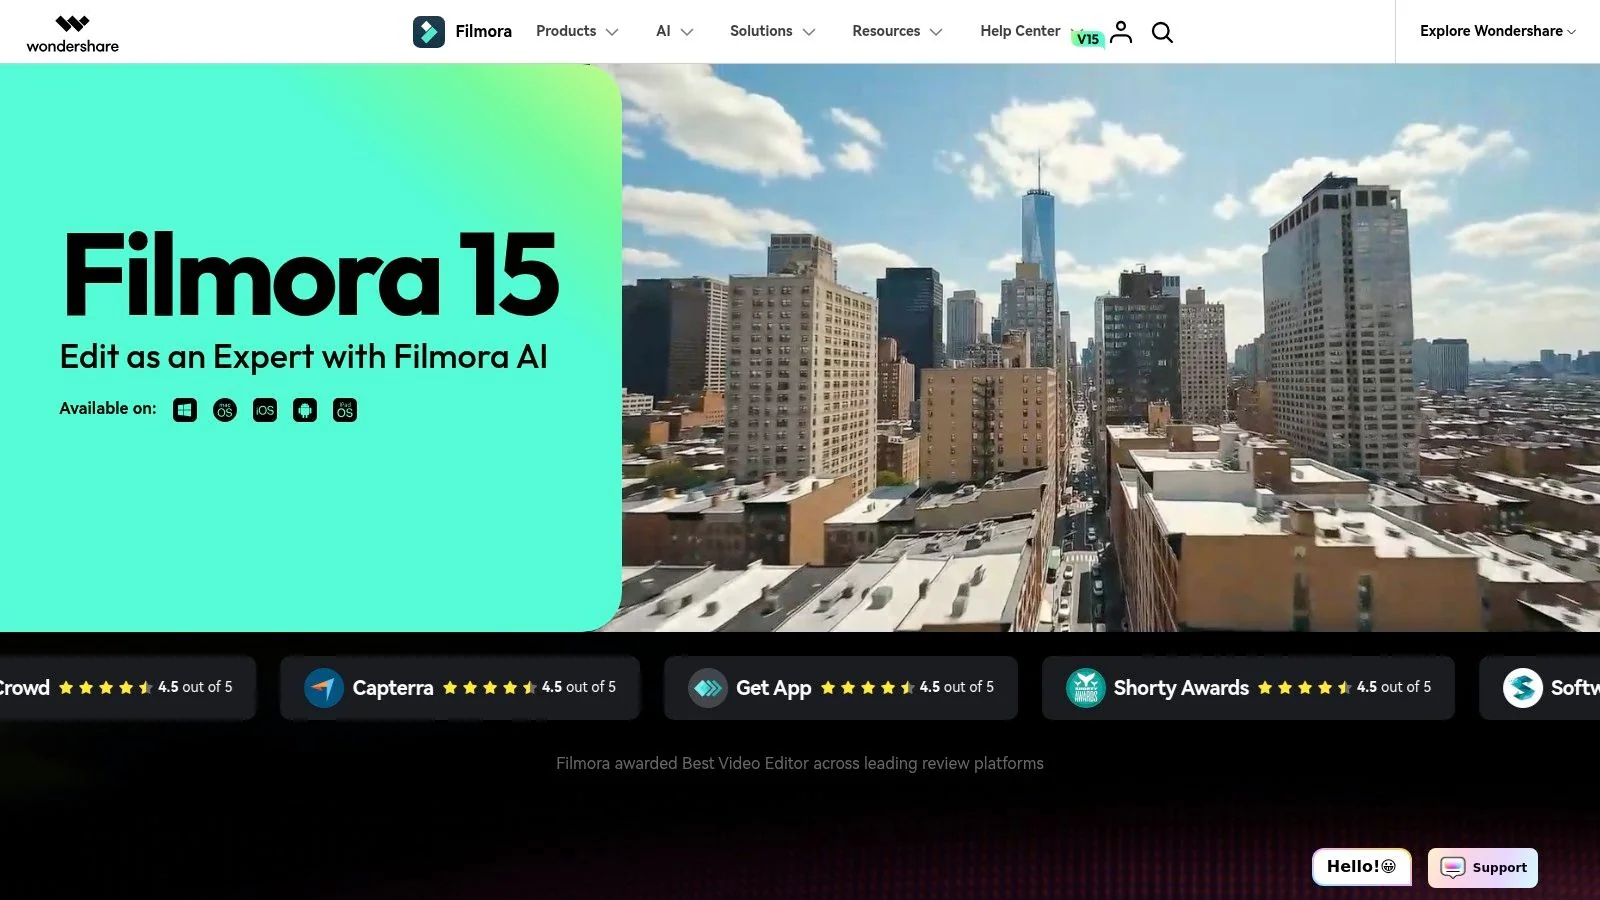Select the Windows platform icon
Image resolution: width=1600 pixels, height=900 pixels.
pyautogui.click(x=185, y=410)
